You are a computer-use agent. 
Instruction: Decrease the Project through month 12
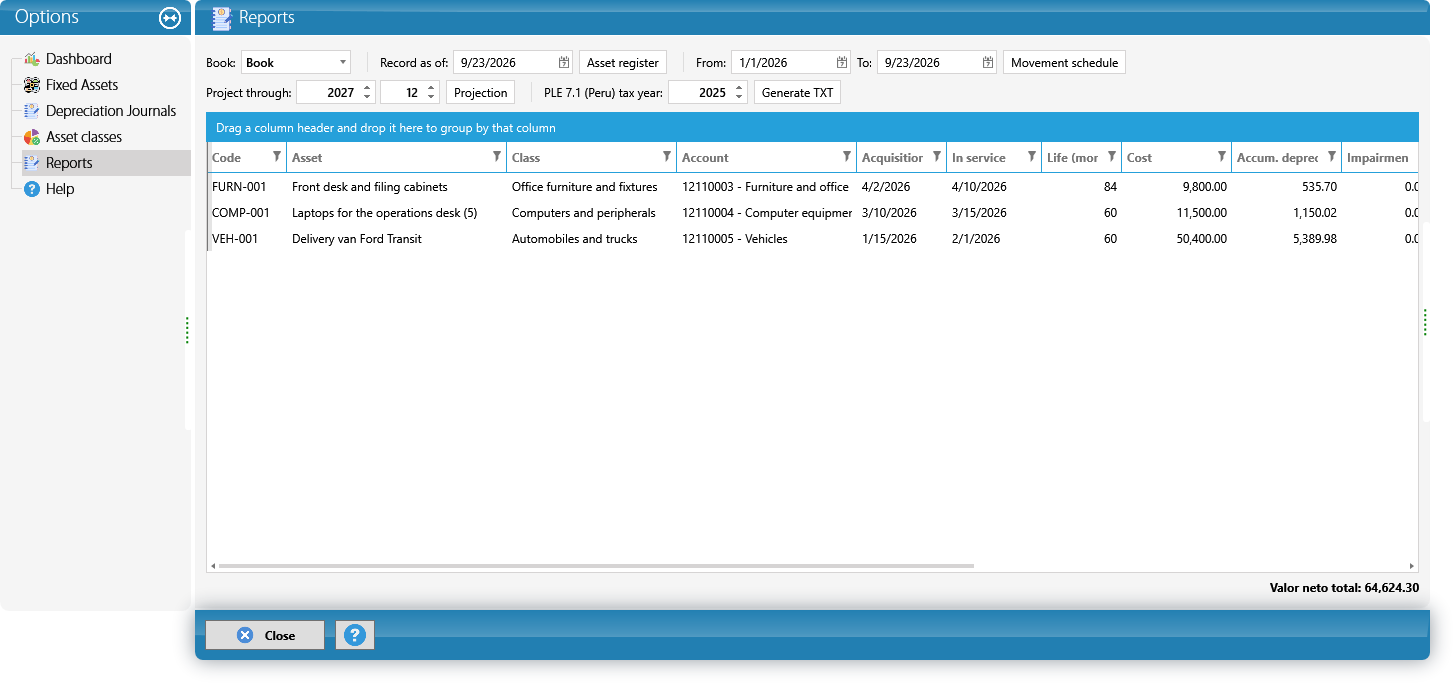click(431, 97)
